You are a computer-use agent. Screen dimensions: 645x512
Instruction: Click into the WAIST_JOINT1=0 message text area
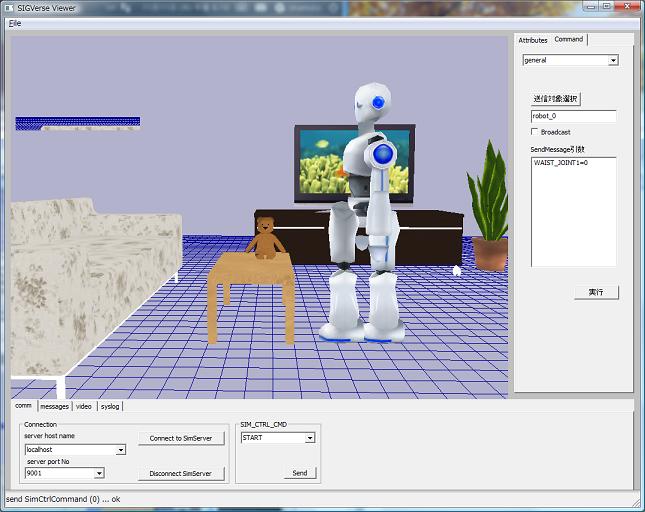tap(572, 210)
